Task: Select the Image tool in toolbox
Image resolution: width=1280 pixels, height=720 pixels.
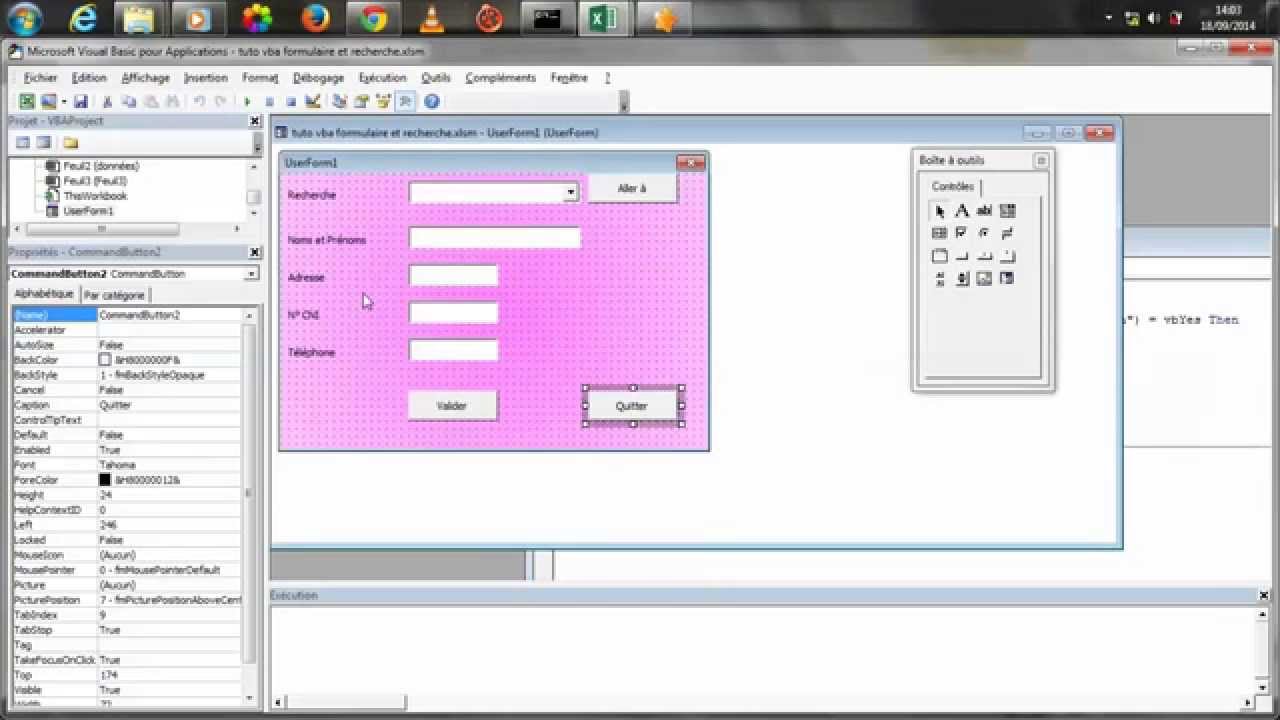Action: point(984,278)
